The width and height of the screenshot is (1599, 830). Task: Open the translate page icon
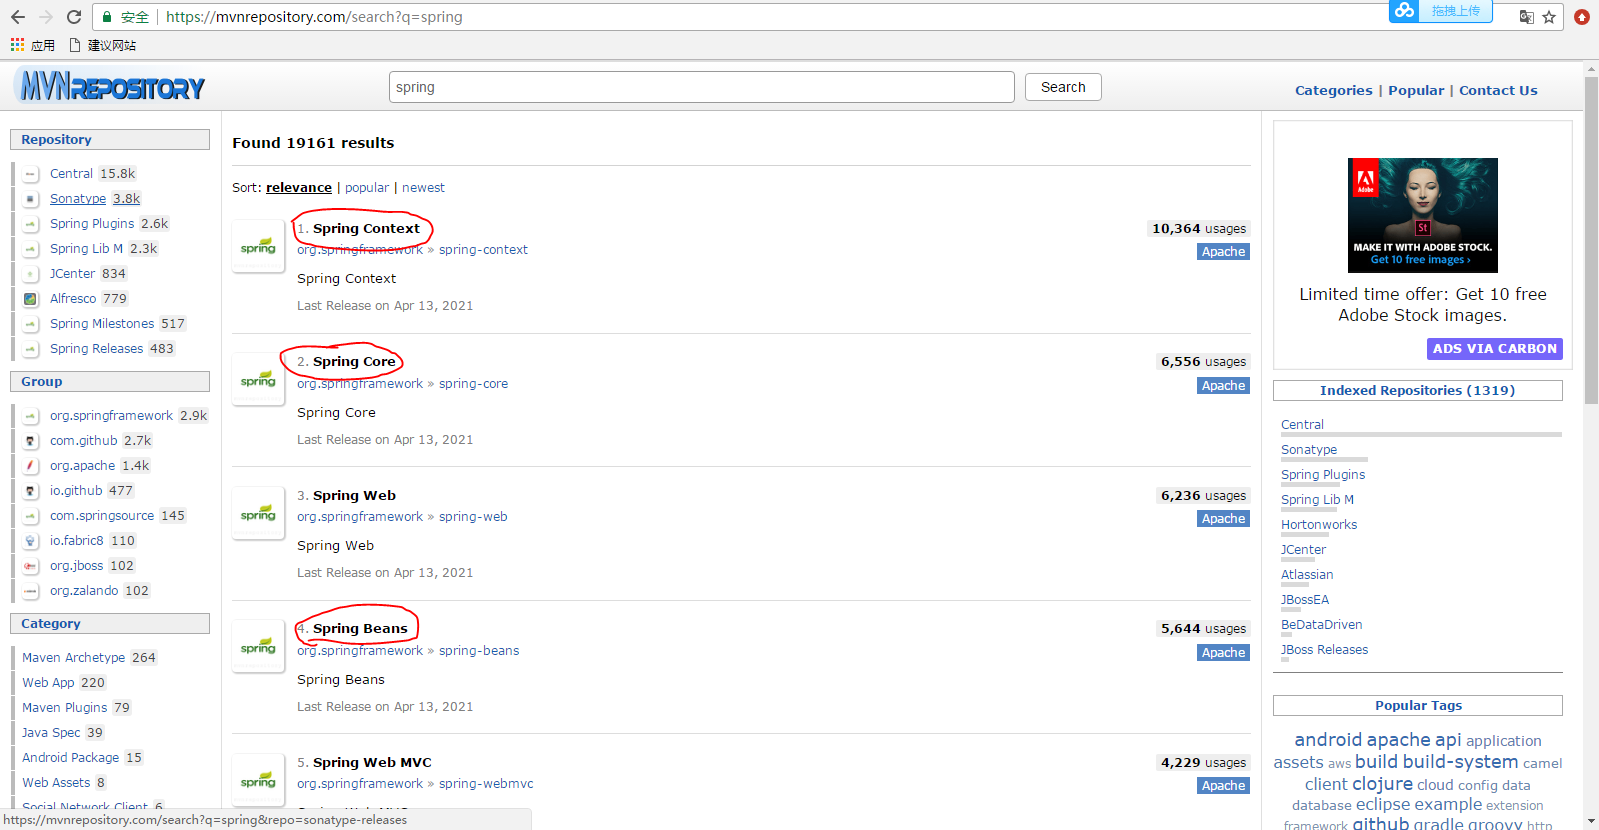1526,17
